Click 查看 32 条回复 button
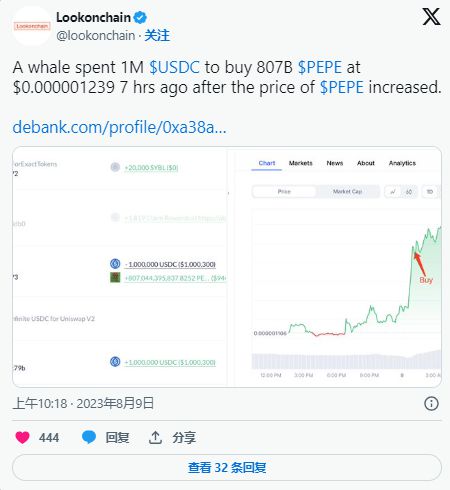 coord(227,467)
